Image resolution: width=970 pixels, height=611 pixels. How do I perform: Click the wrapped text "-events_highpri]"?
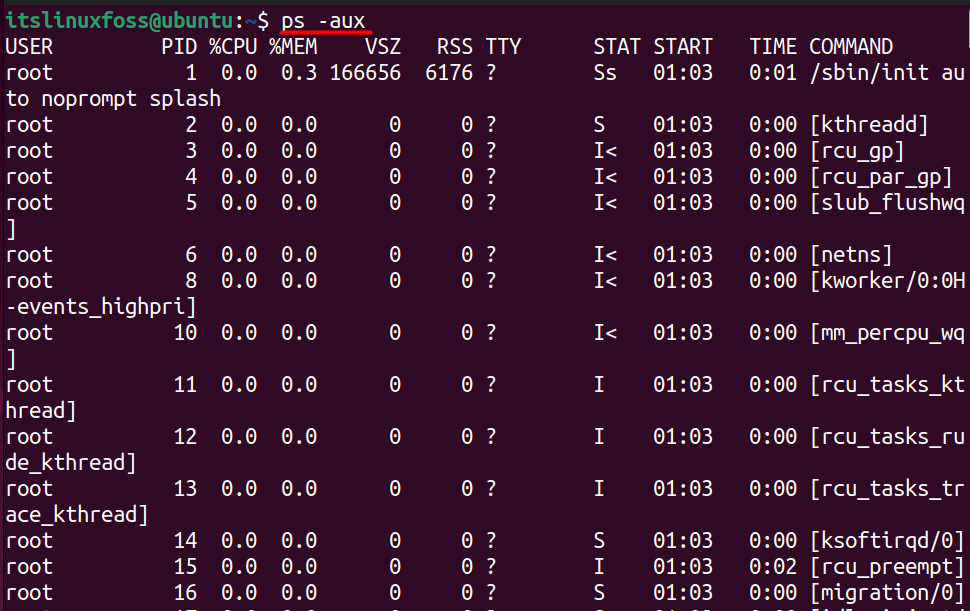pos(101,307)
